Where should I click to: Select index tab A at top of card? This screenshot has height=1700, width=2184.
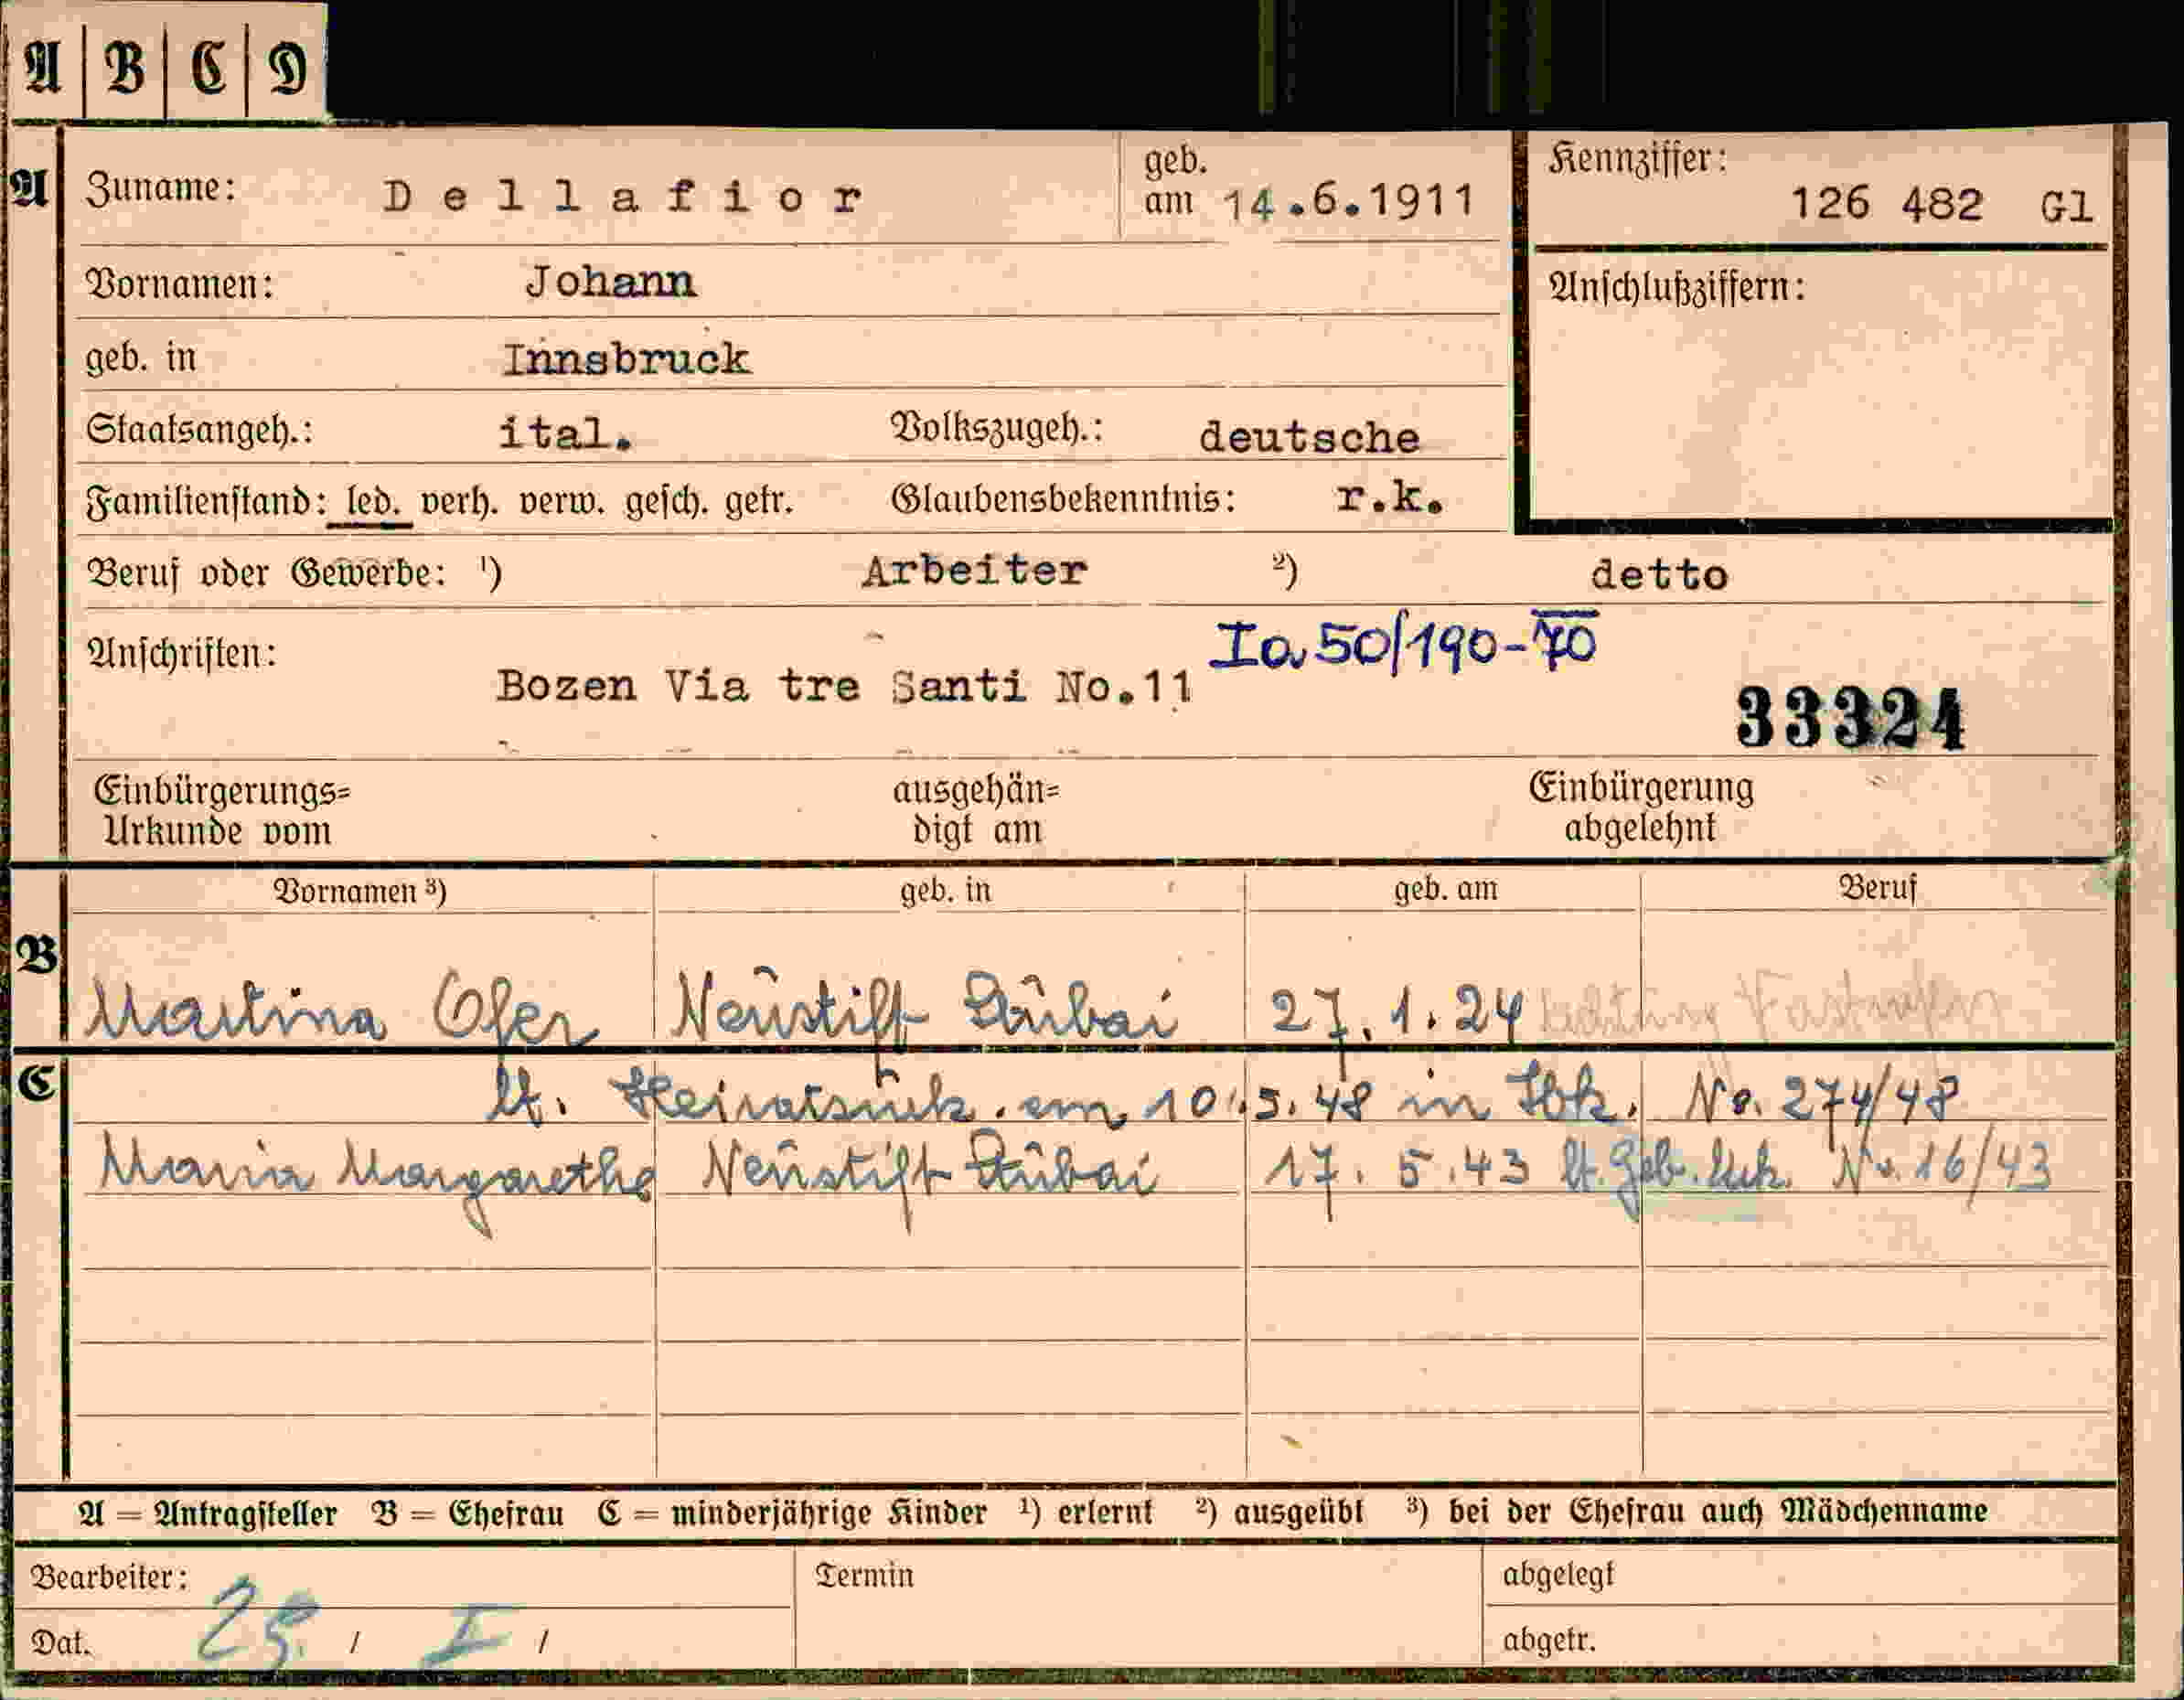(x=44, y=68)
